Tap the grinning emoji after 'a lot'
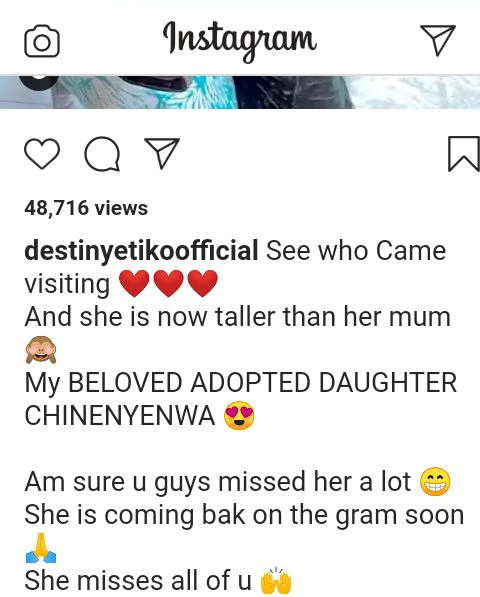The height and width of the screenshot is (597, 480). pyautogui.click(x=435, y=482)
